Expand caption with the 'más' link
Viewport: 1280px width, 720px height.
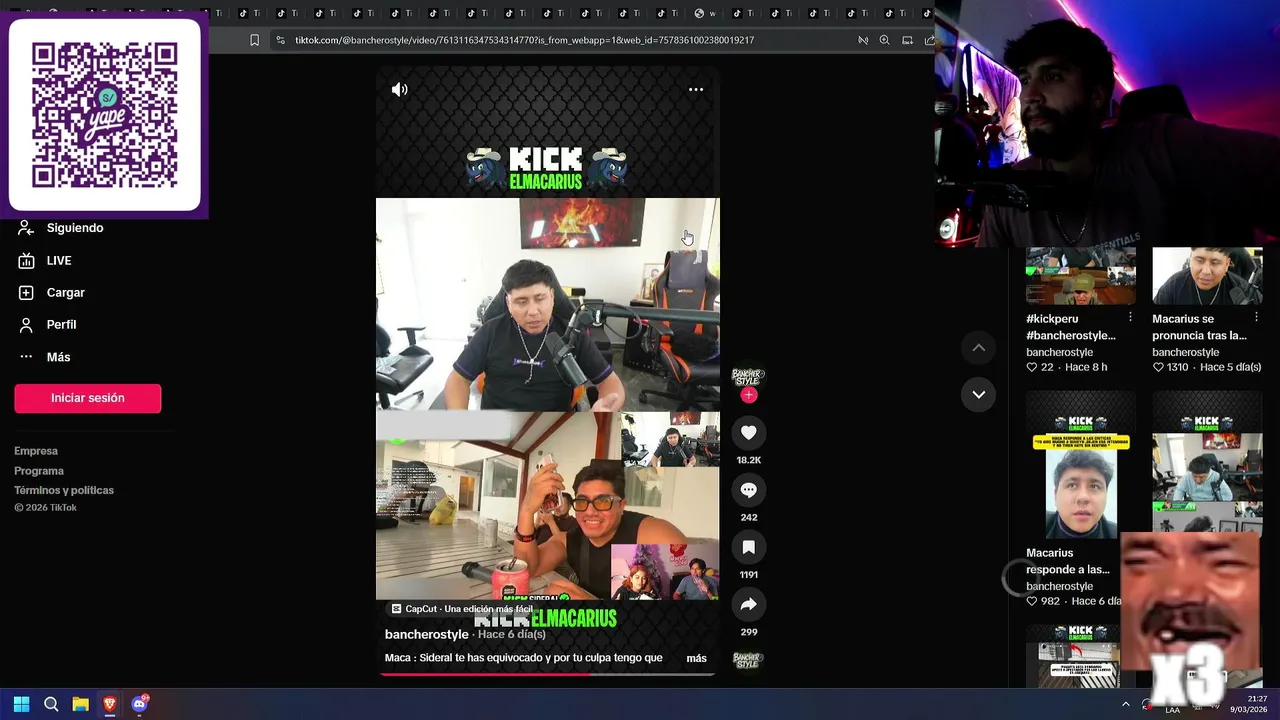coord(696,658)
